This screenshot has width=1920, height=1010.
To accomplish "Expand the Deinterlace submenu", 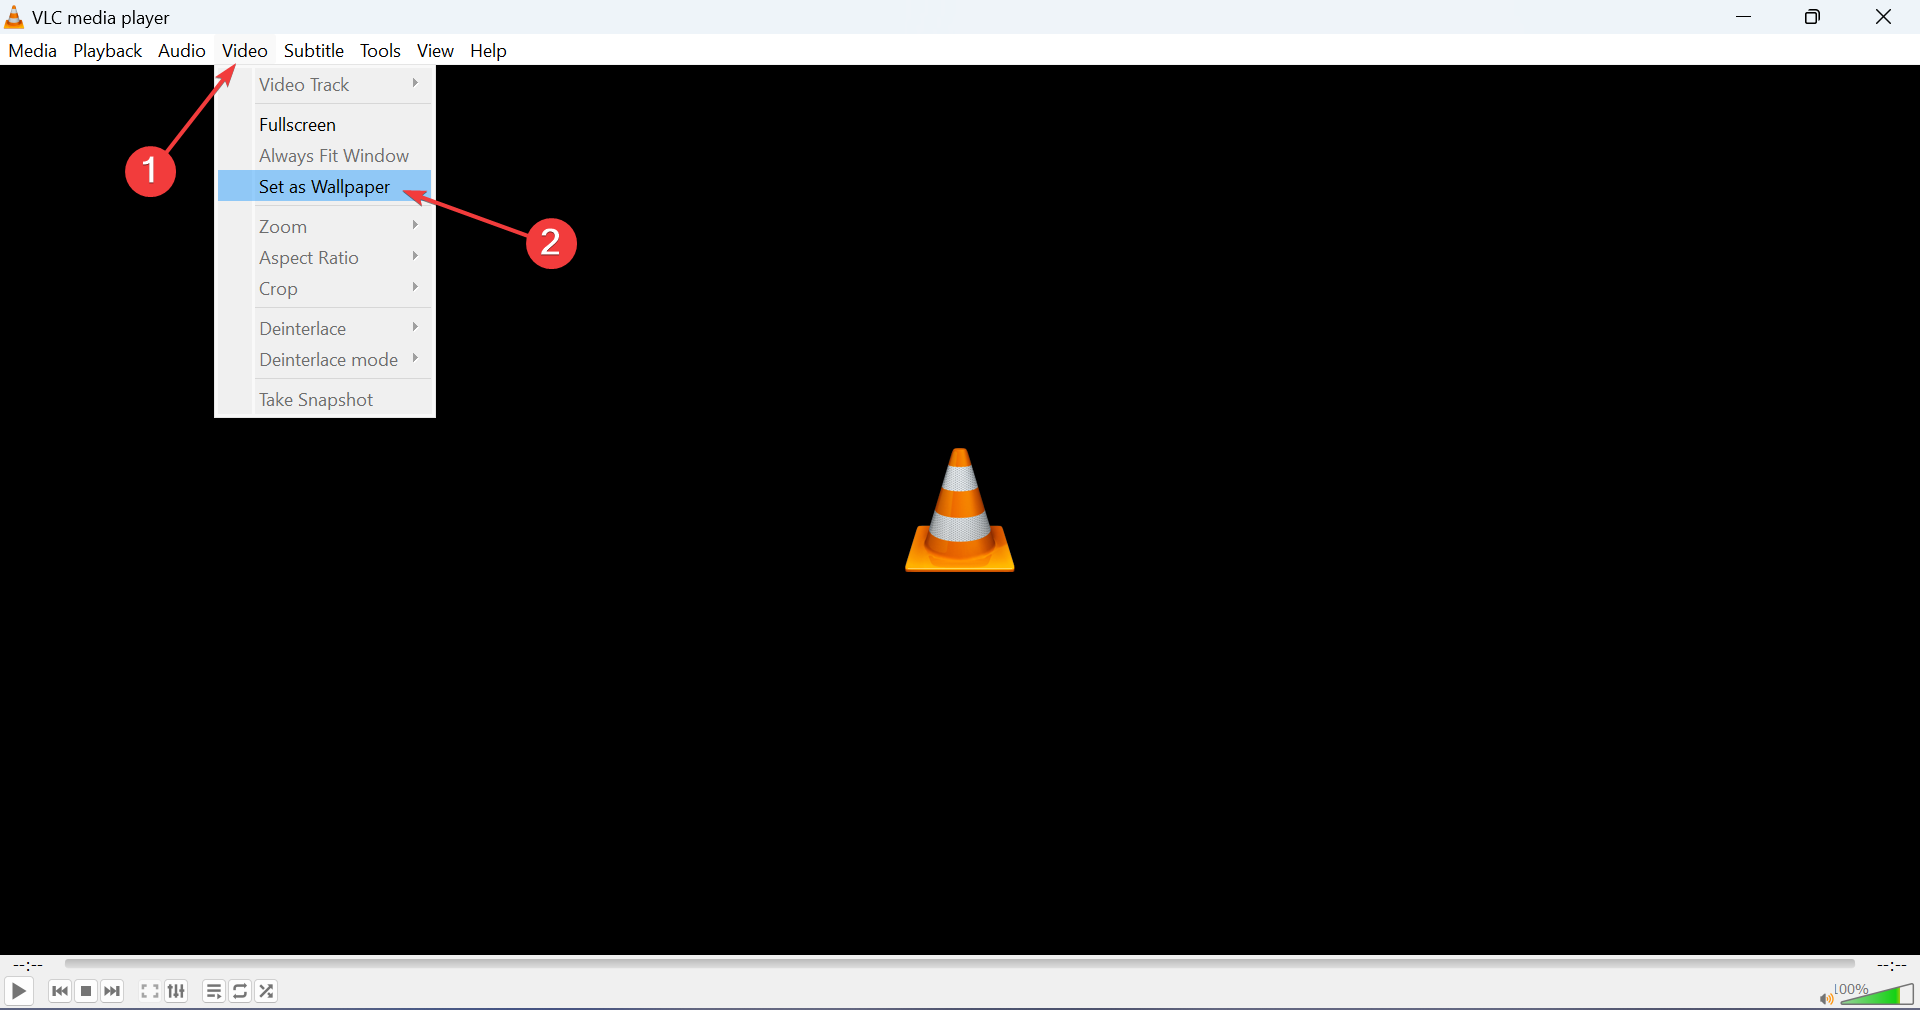I will click(x=325, y=329).
